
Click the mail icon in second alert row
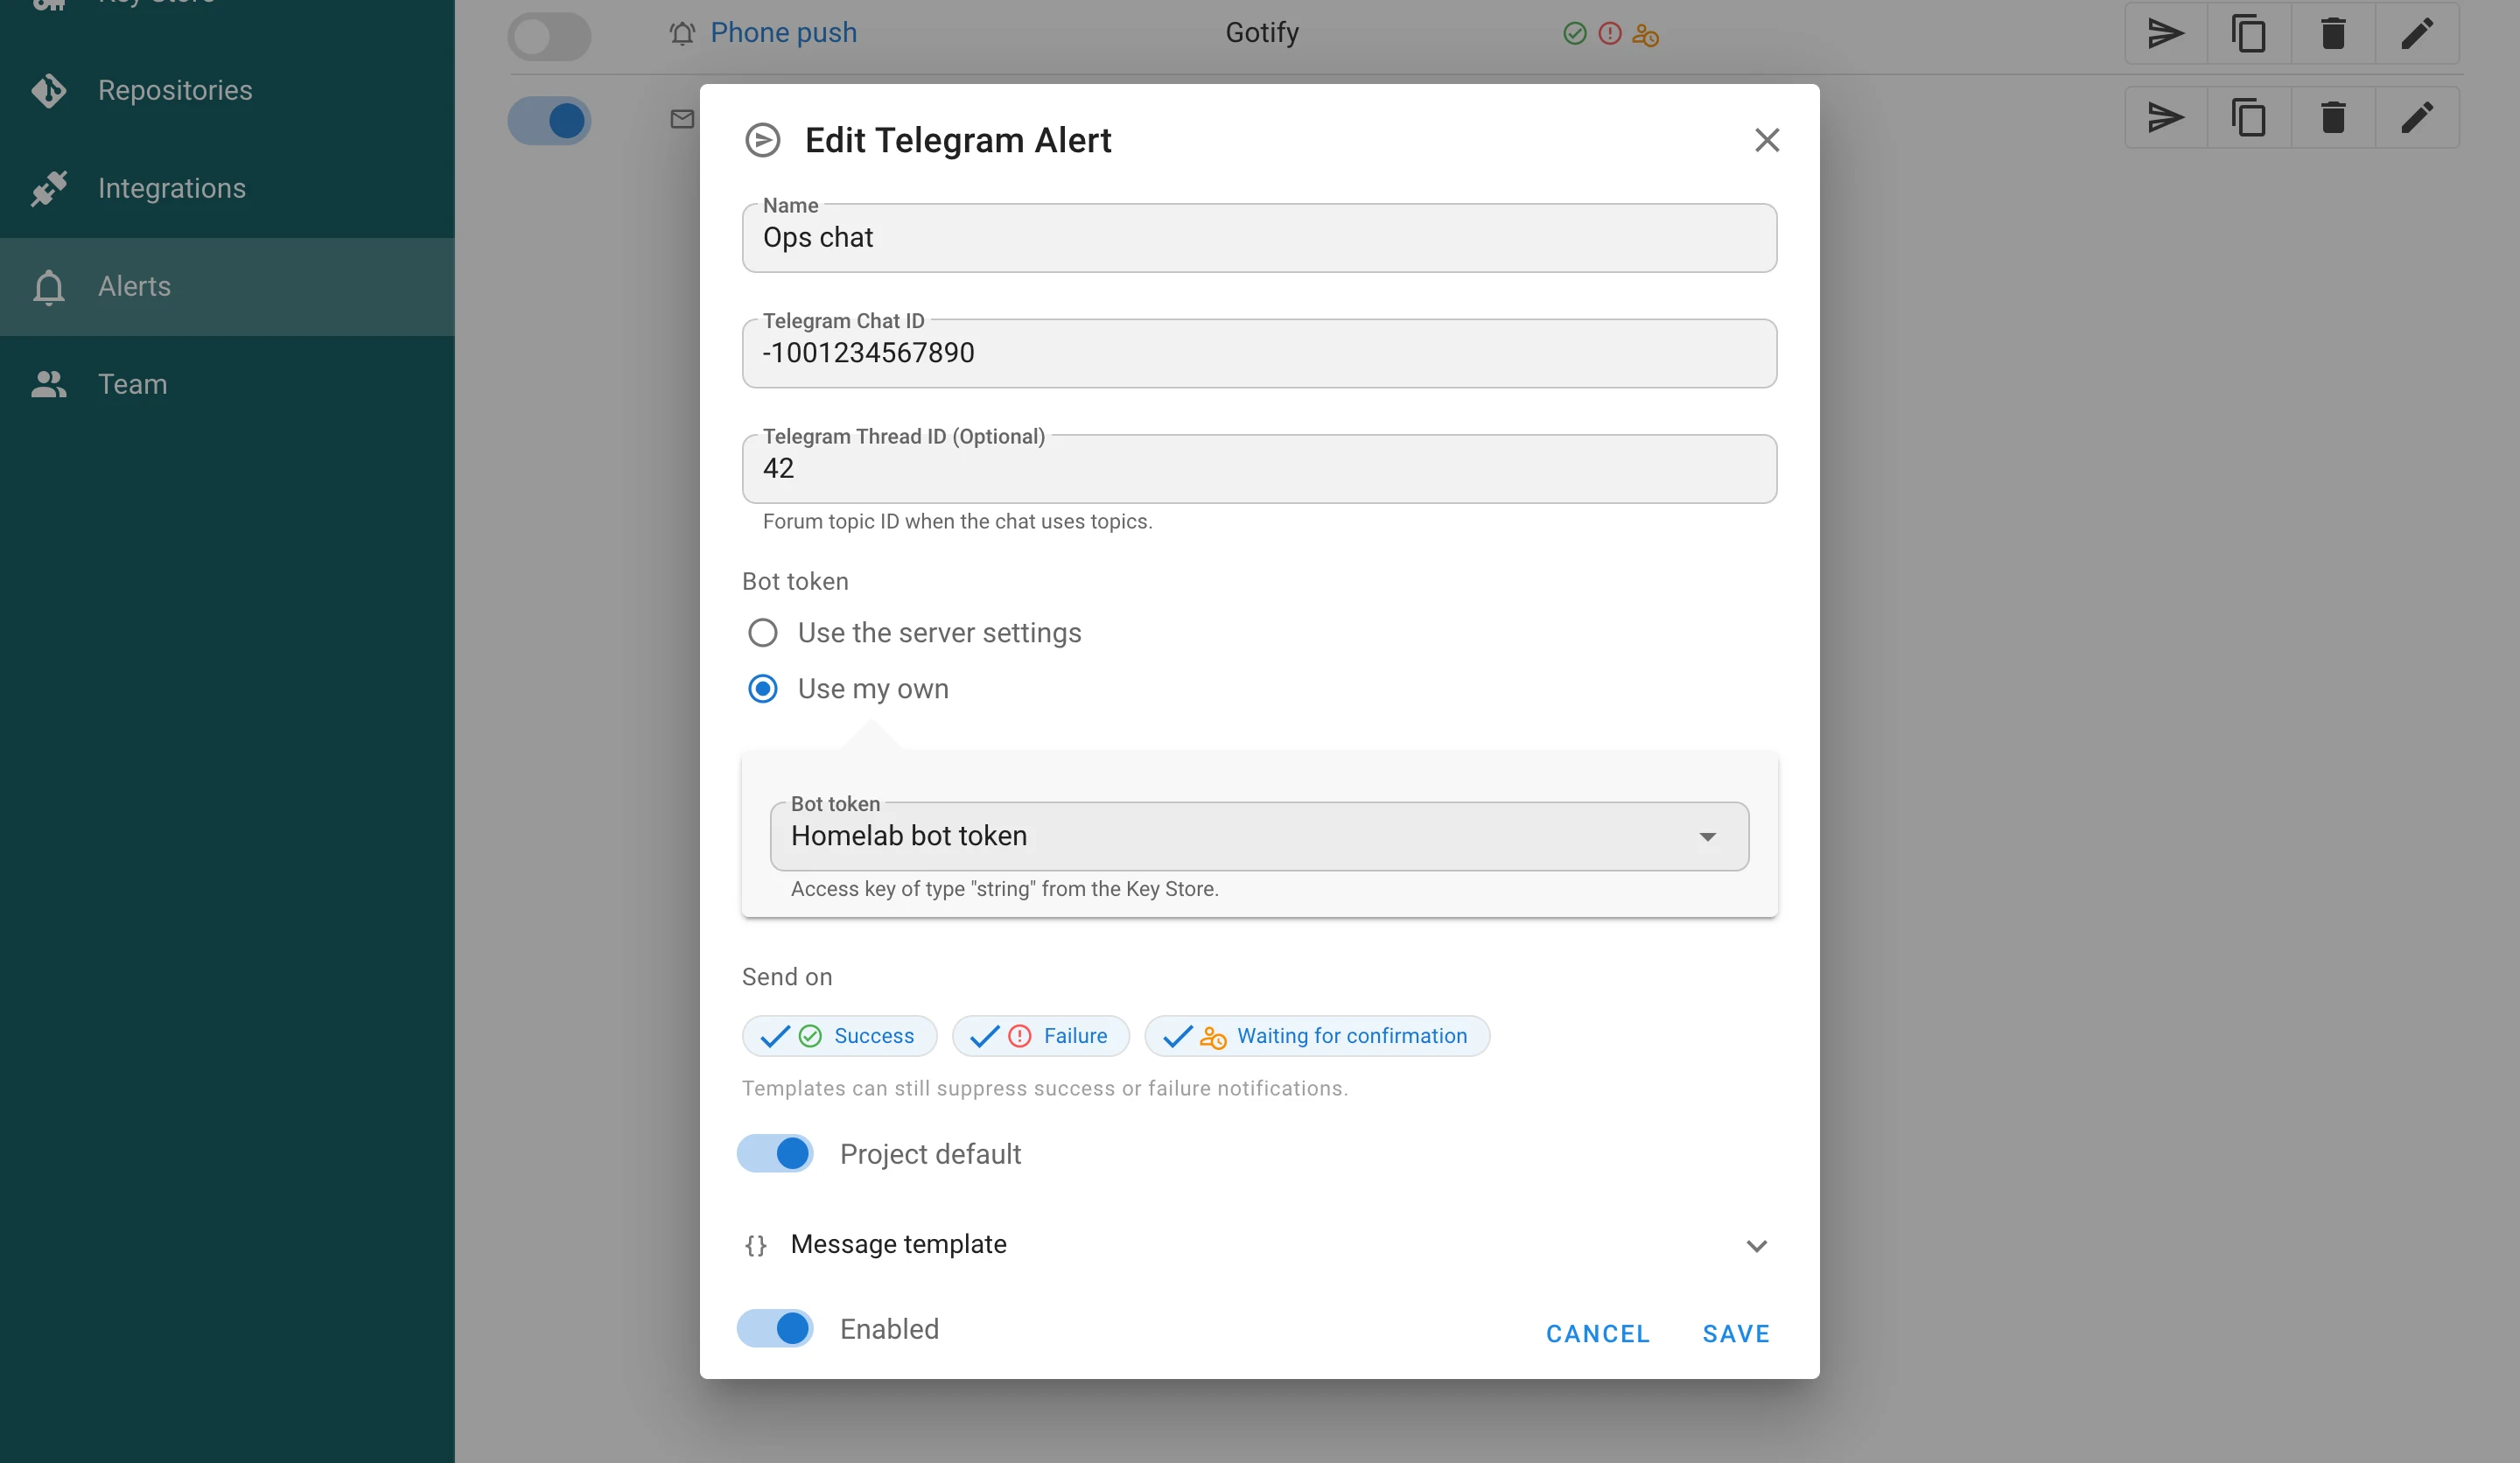682,119
